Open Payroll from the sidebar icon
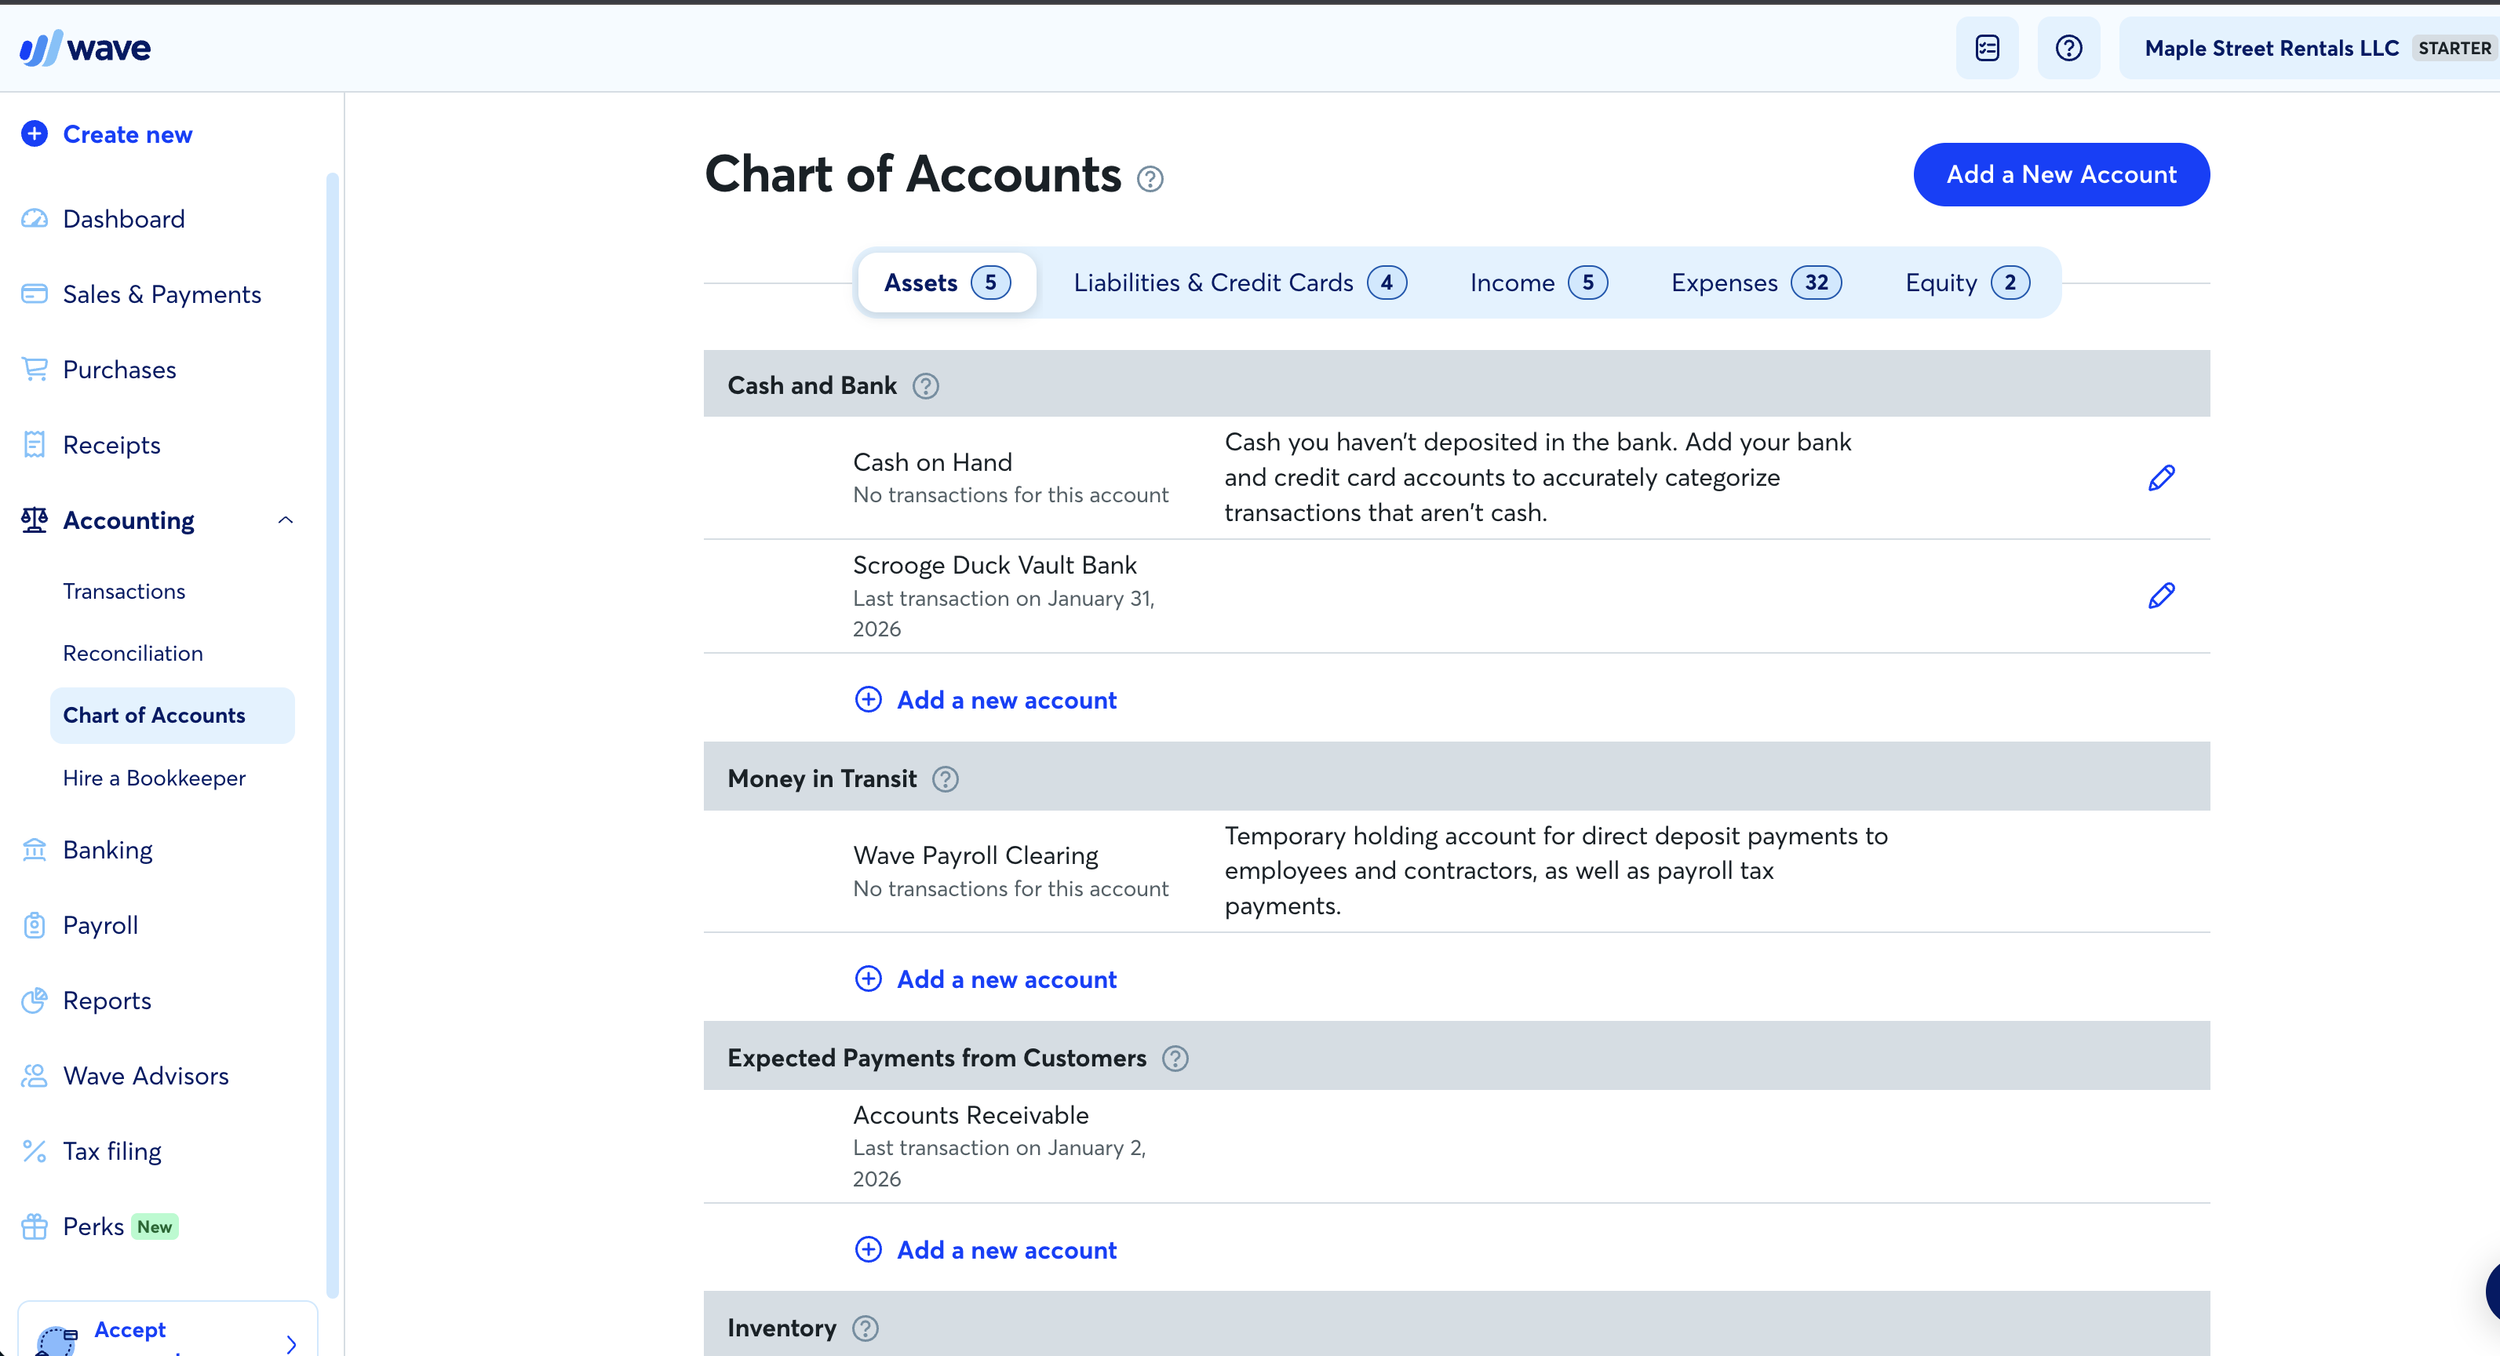 pos(34,924)
